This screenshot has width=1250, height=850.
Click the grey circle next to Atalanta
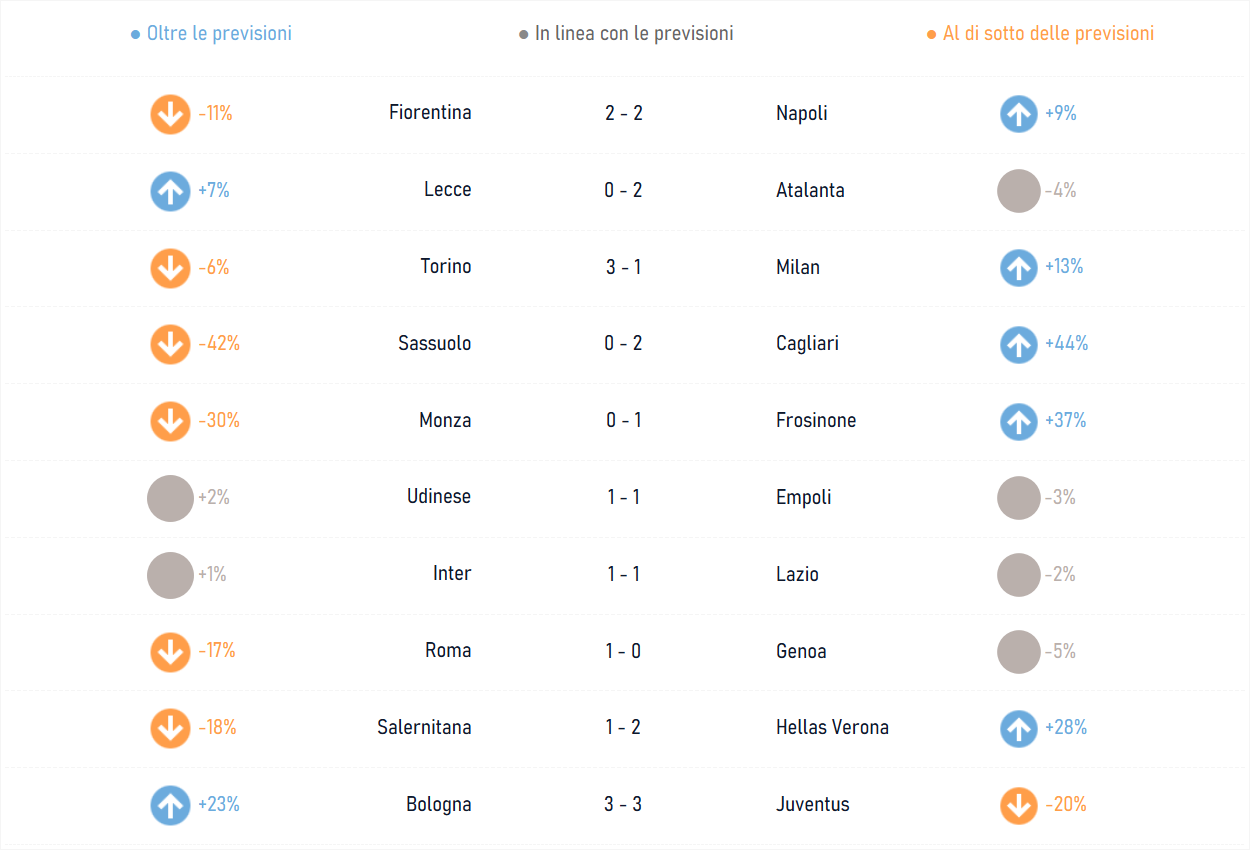pos(1019,191)
